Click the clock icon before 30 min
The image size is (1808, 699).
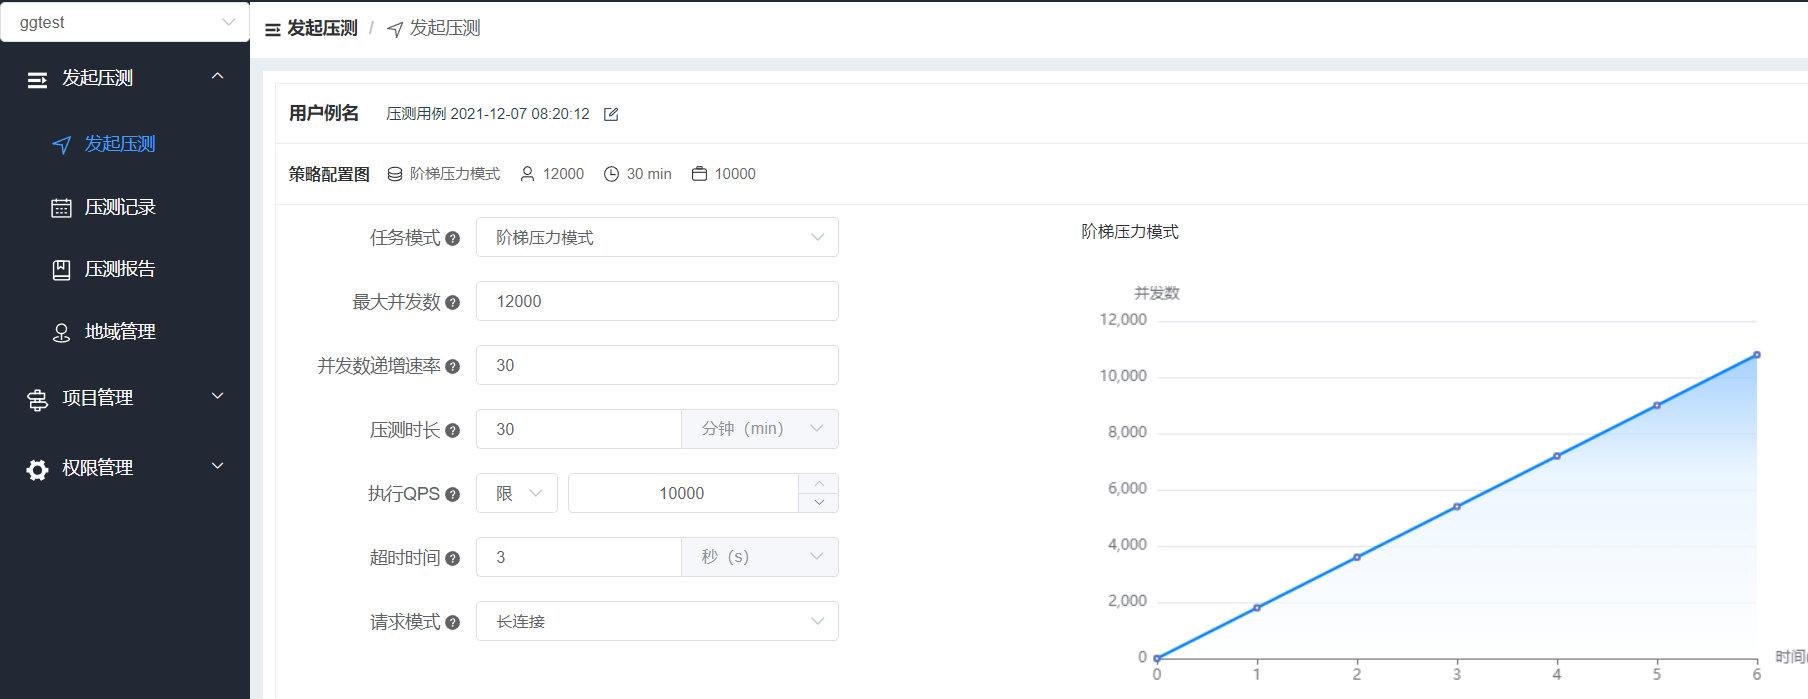click(612, 174)
